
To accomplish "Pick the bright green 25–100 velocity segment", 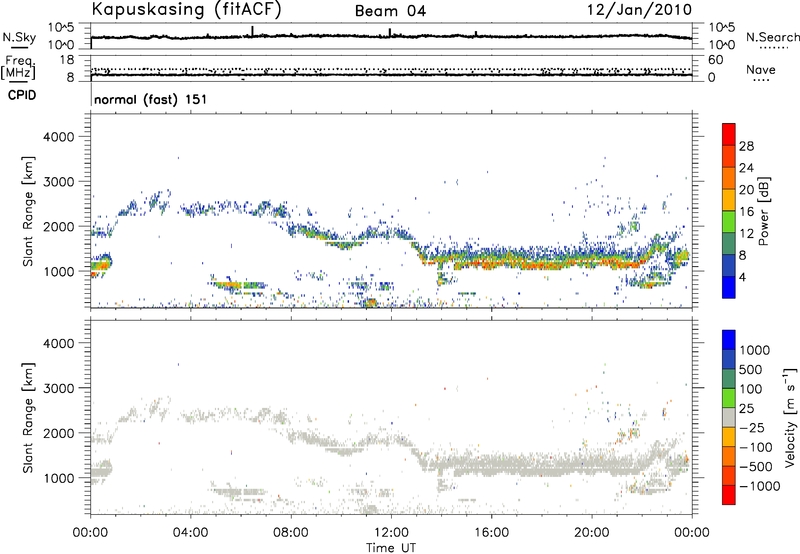I will point(729,398).
